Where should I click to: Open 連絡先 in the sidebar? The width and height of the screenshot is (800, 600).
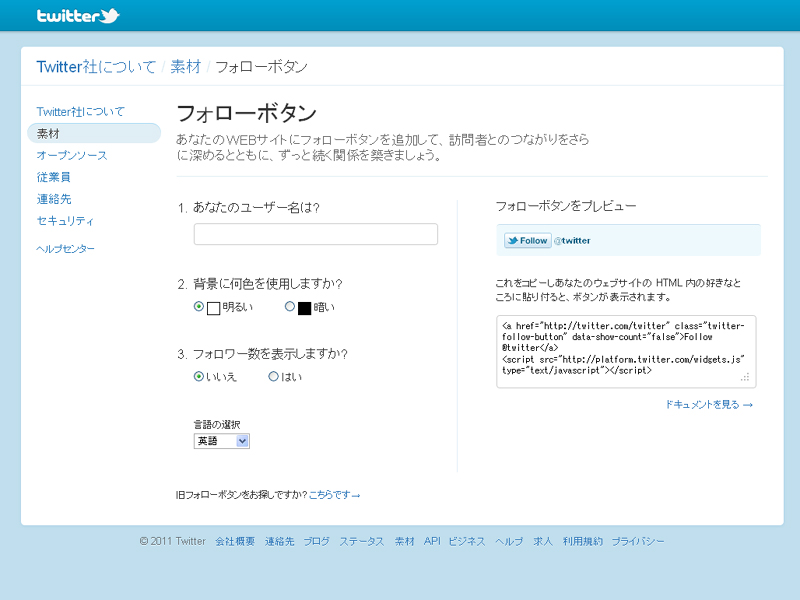click(x=54, y=199)
